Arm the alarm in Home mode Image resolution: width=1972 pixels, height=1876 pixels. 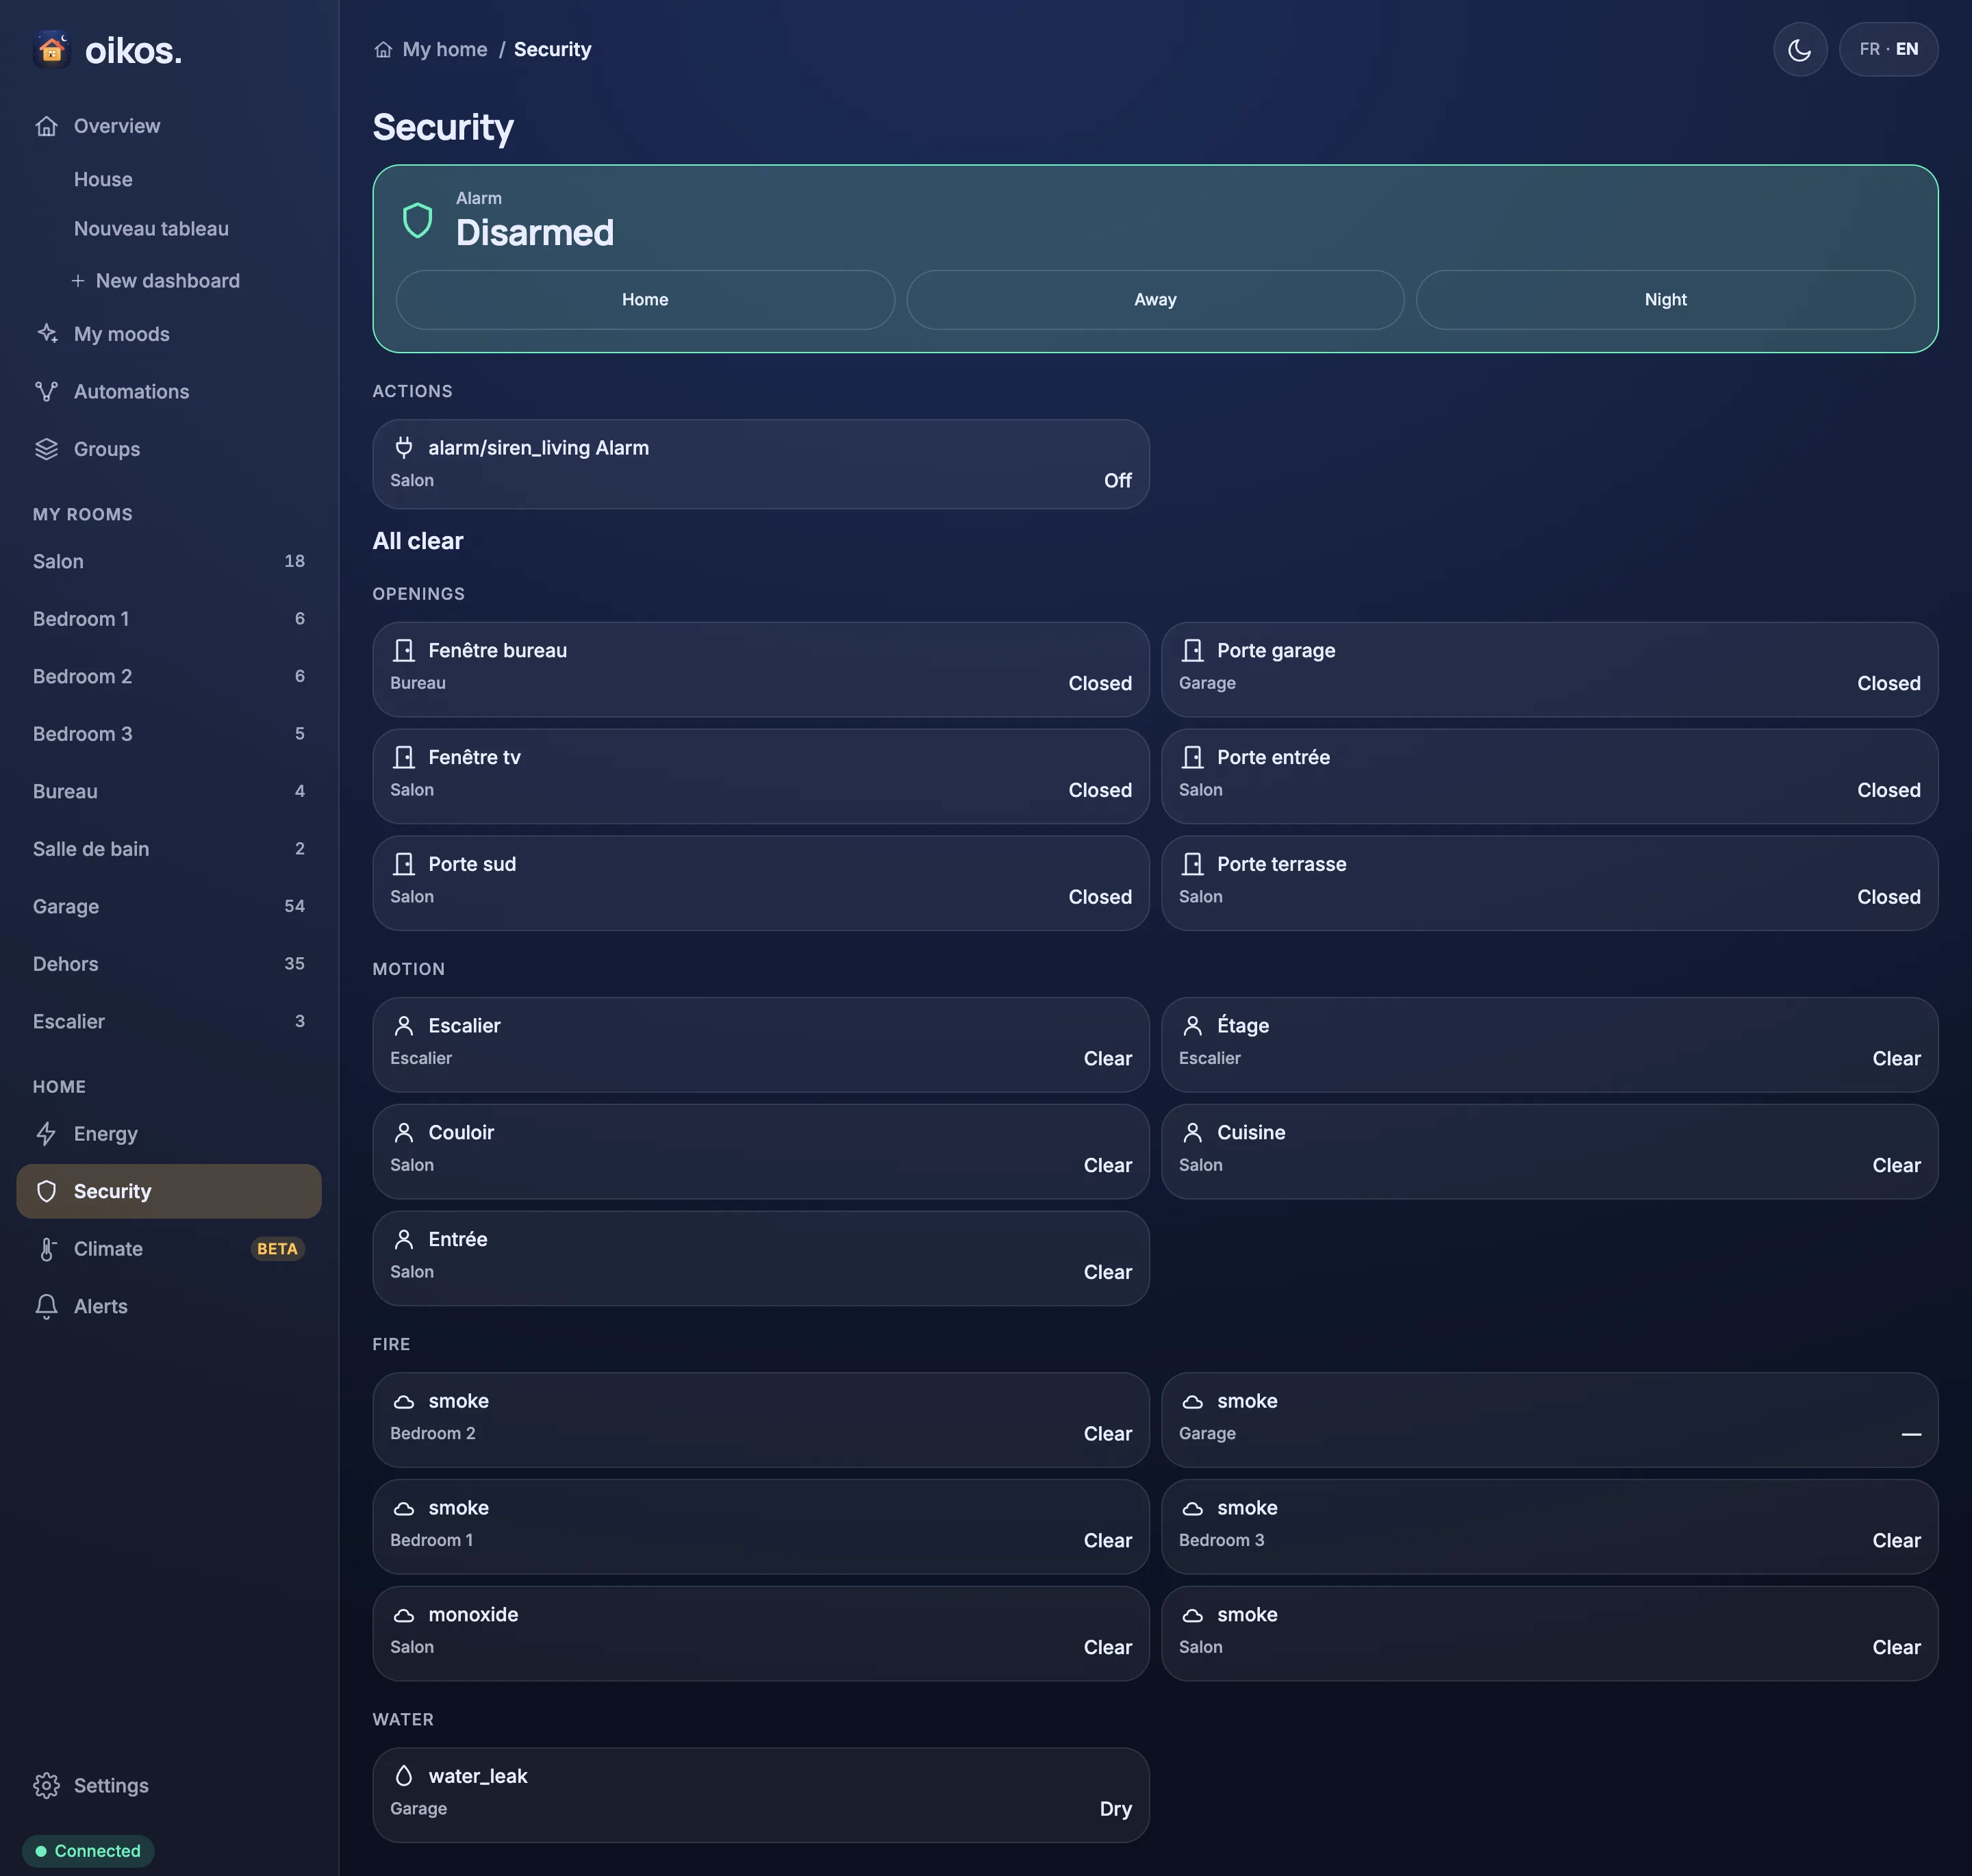point(645,299)
